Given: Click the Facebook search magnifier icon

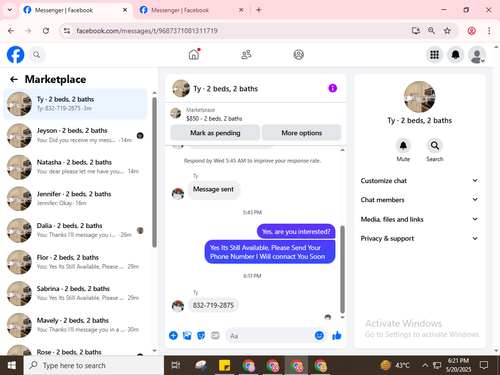Looking at the screenshot, I should coord(37,55).
